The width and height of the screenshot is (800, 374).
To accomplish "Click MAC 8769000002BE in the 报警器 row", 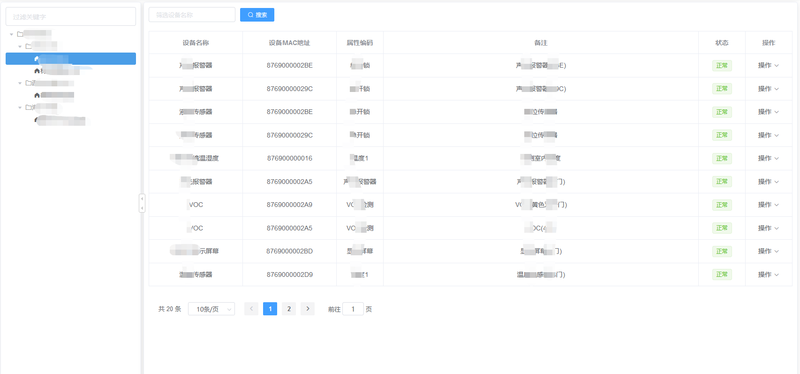I will 289,65.
